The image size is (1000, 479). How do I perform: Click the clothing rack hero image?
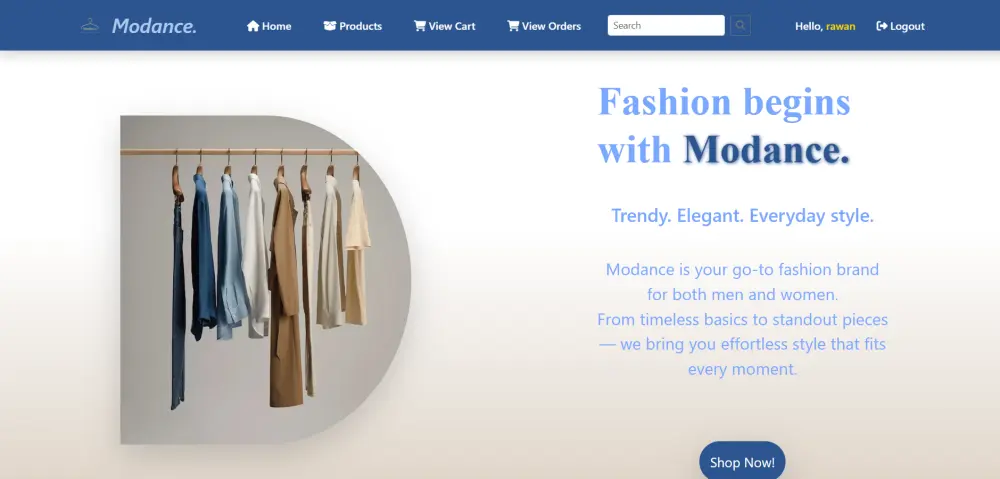tap(265, 279)
